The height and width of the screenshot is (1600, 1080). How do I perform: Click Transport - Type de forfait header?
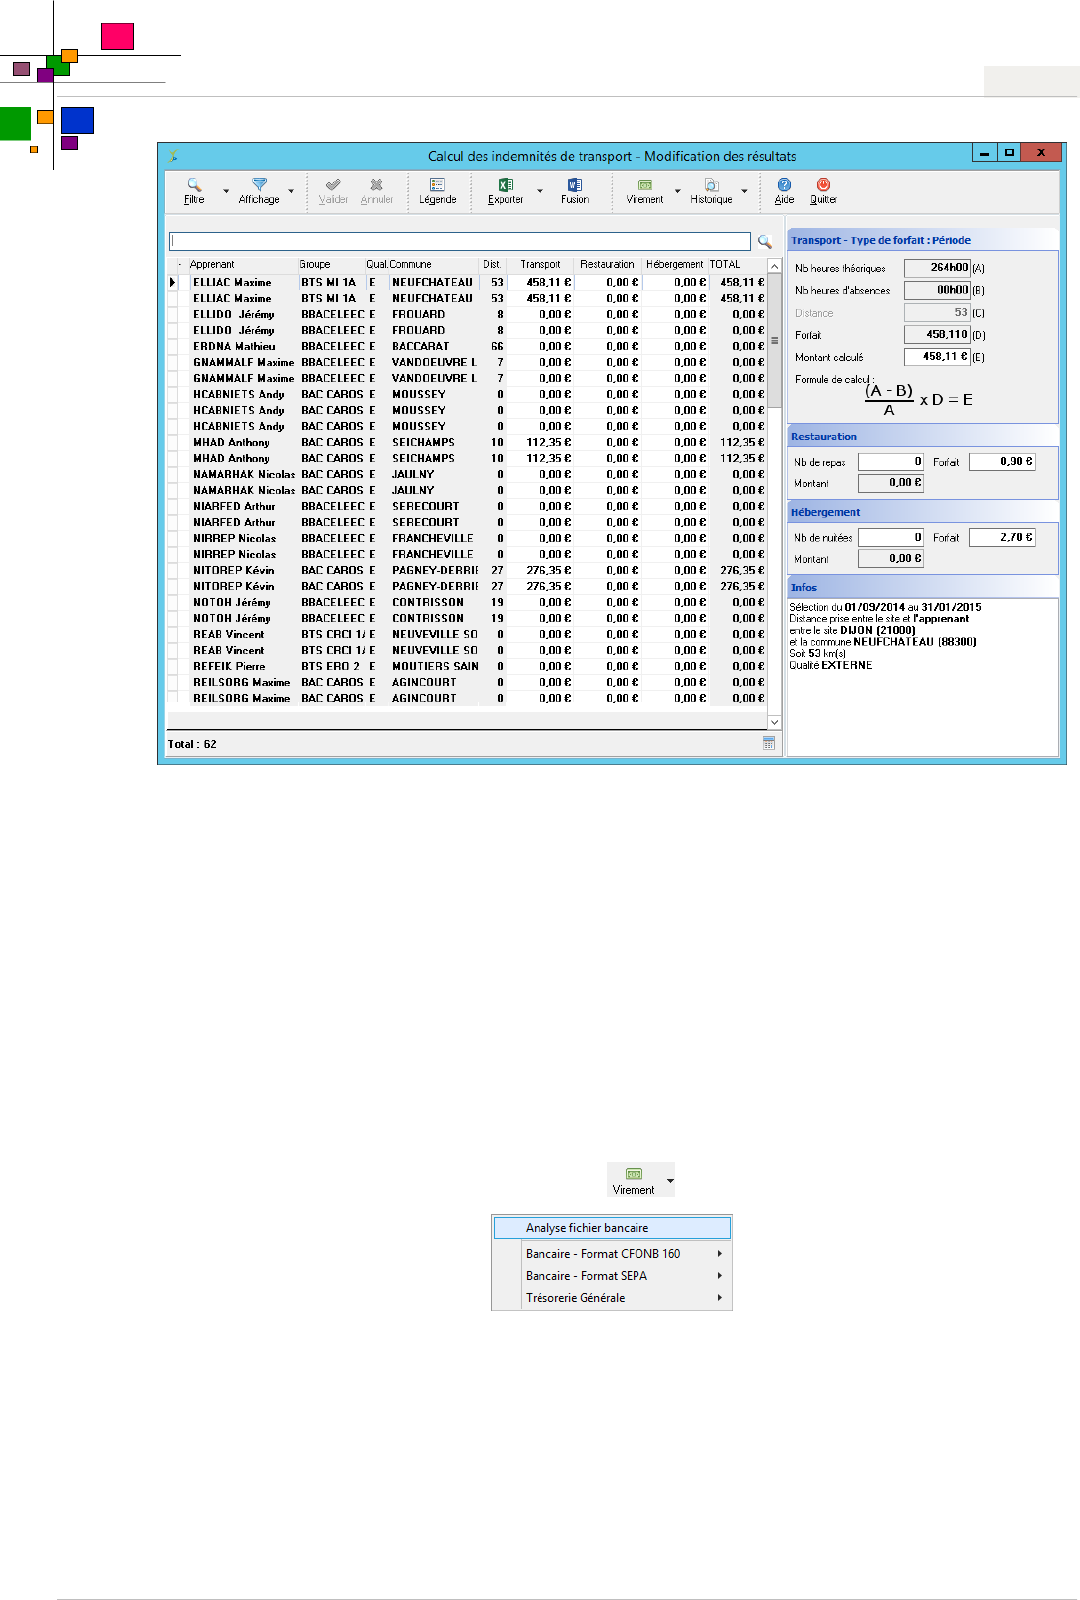pyautogui.click(x=923, y=240)
